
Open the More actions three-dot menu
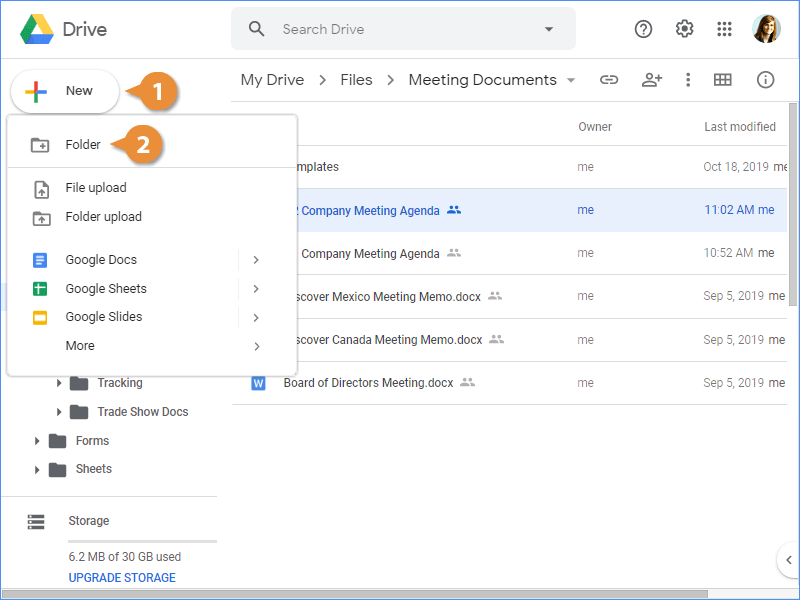click(x=688, y=80)
